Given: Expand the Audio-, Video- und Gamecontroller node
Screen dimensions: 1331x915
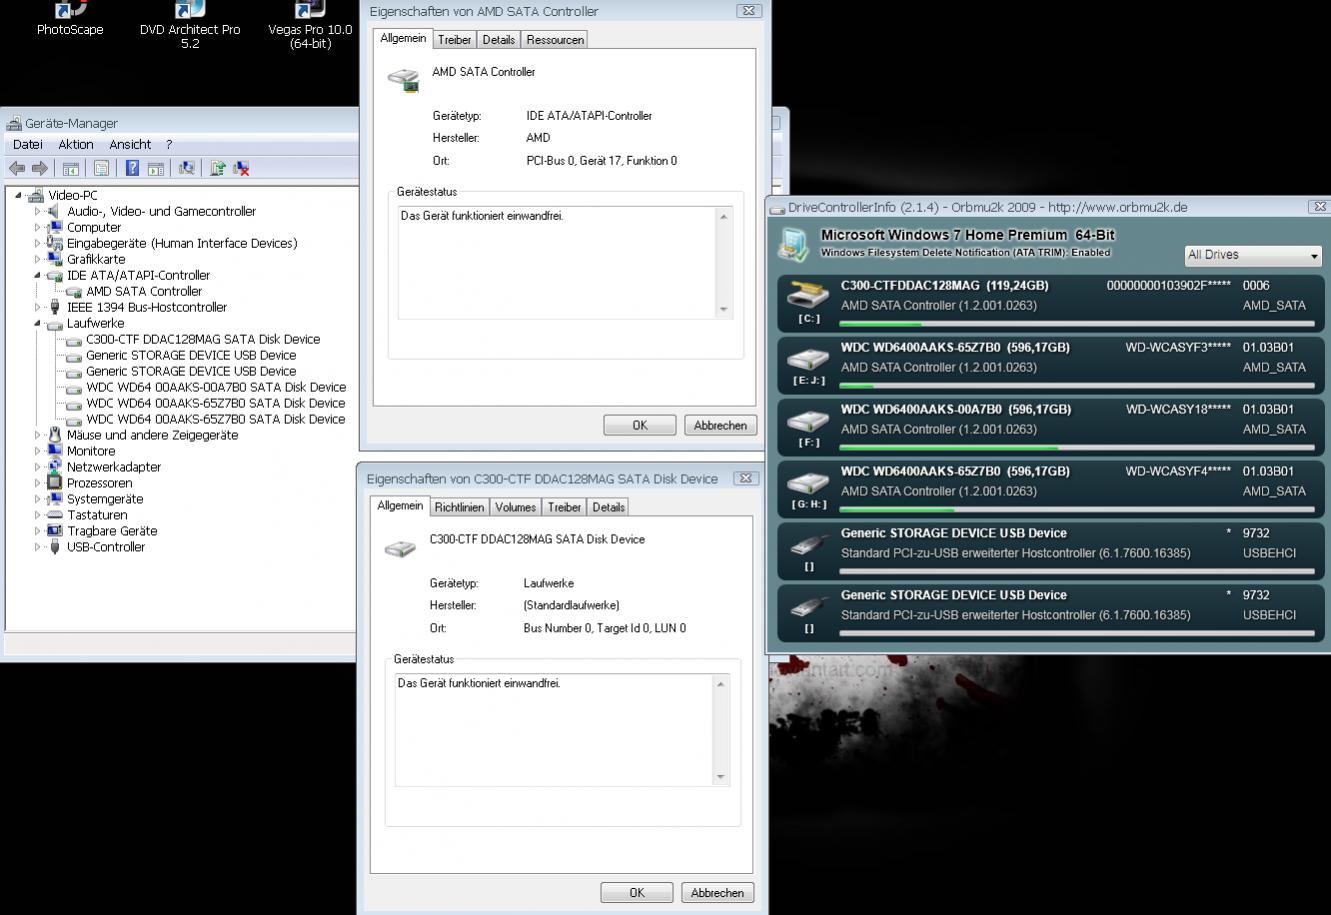Looking at the screenshot, I should click(x=38, y=211).
